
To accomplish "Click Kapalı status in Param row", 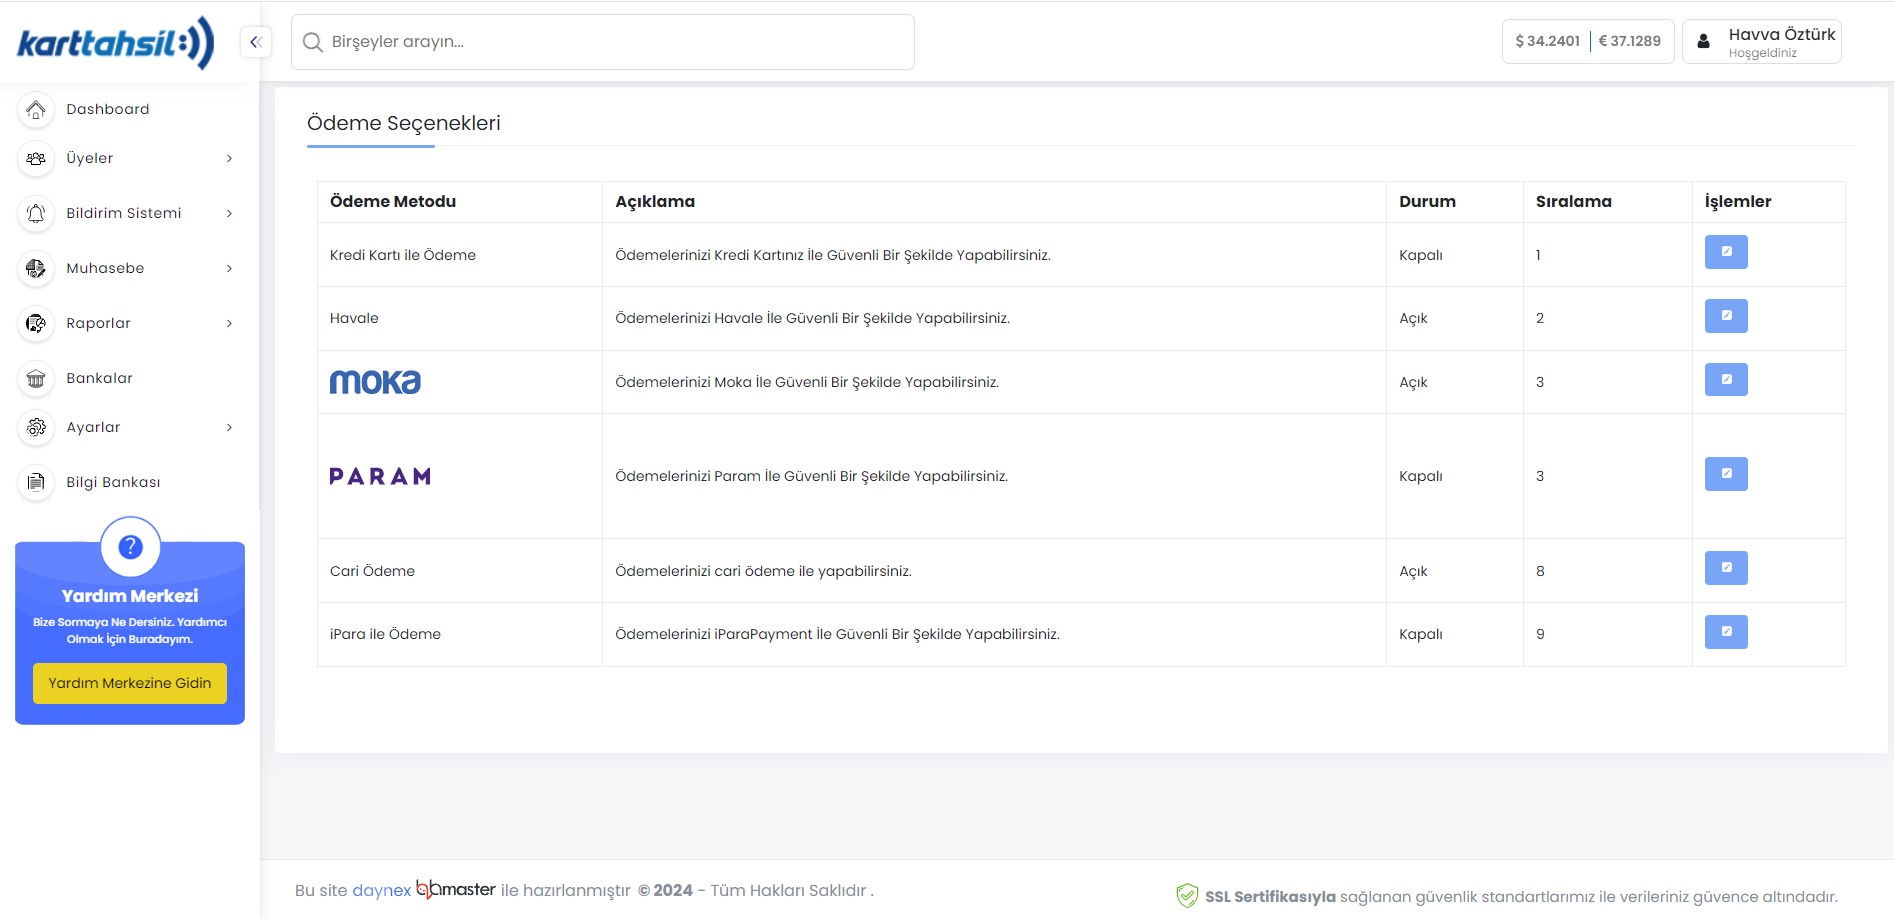I will pos(1421,476).
